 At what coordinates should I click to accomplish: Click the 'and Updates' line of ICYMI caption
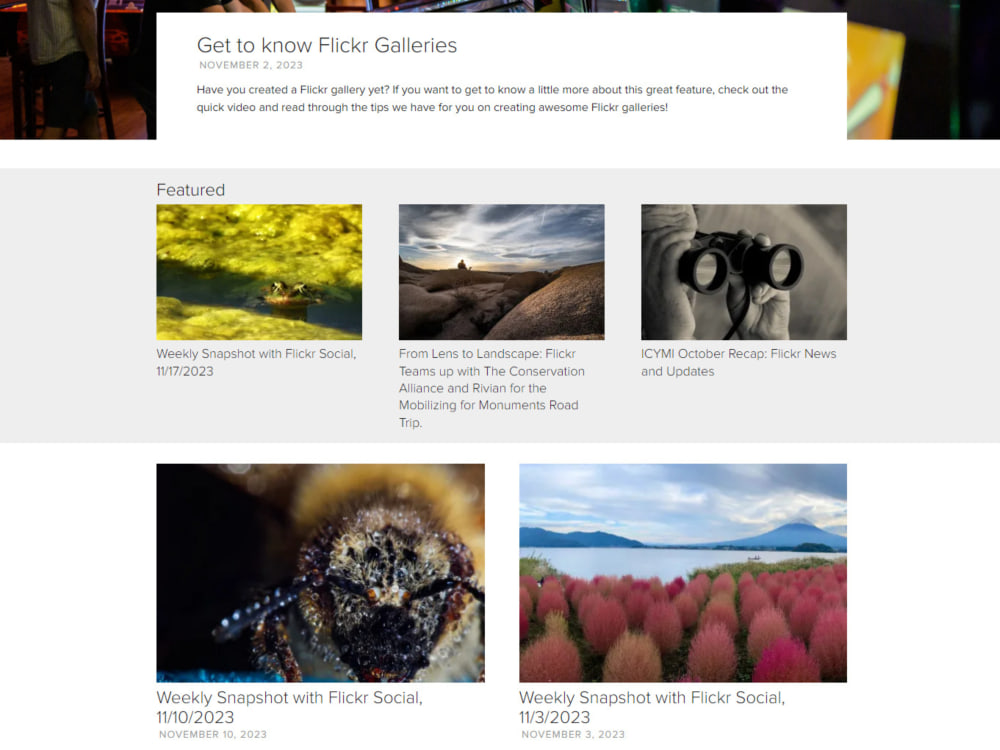677,371
